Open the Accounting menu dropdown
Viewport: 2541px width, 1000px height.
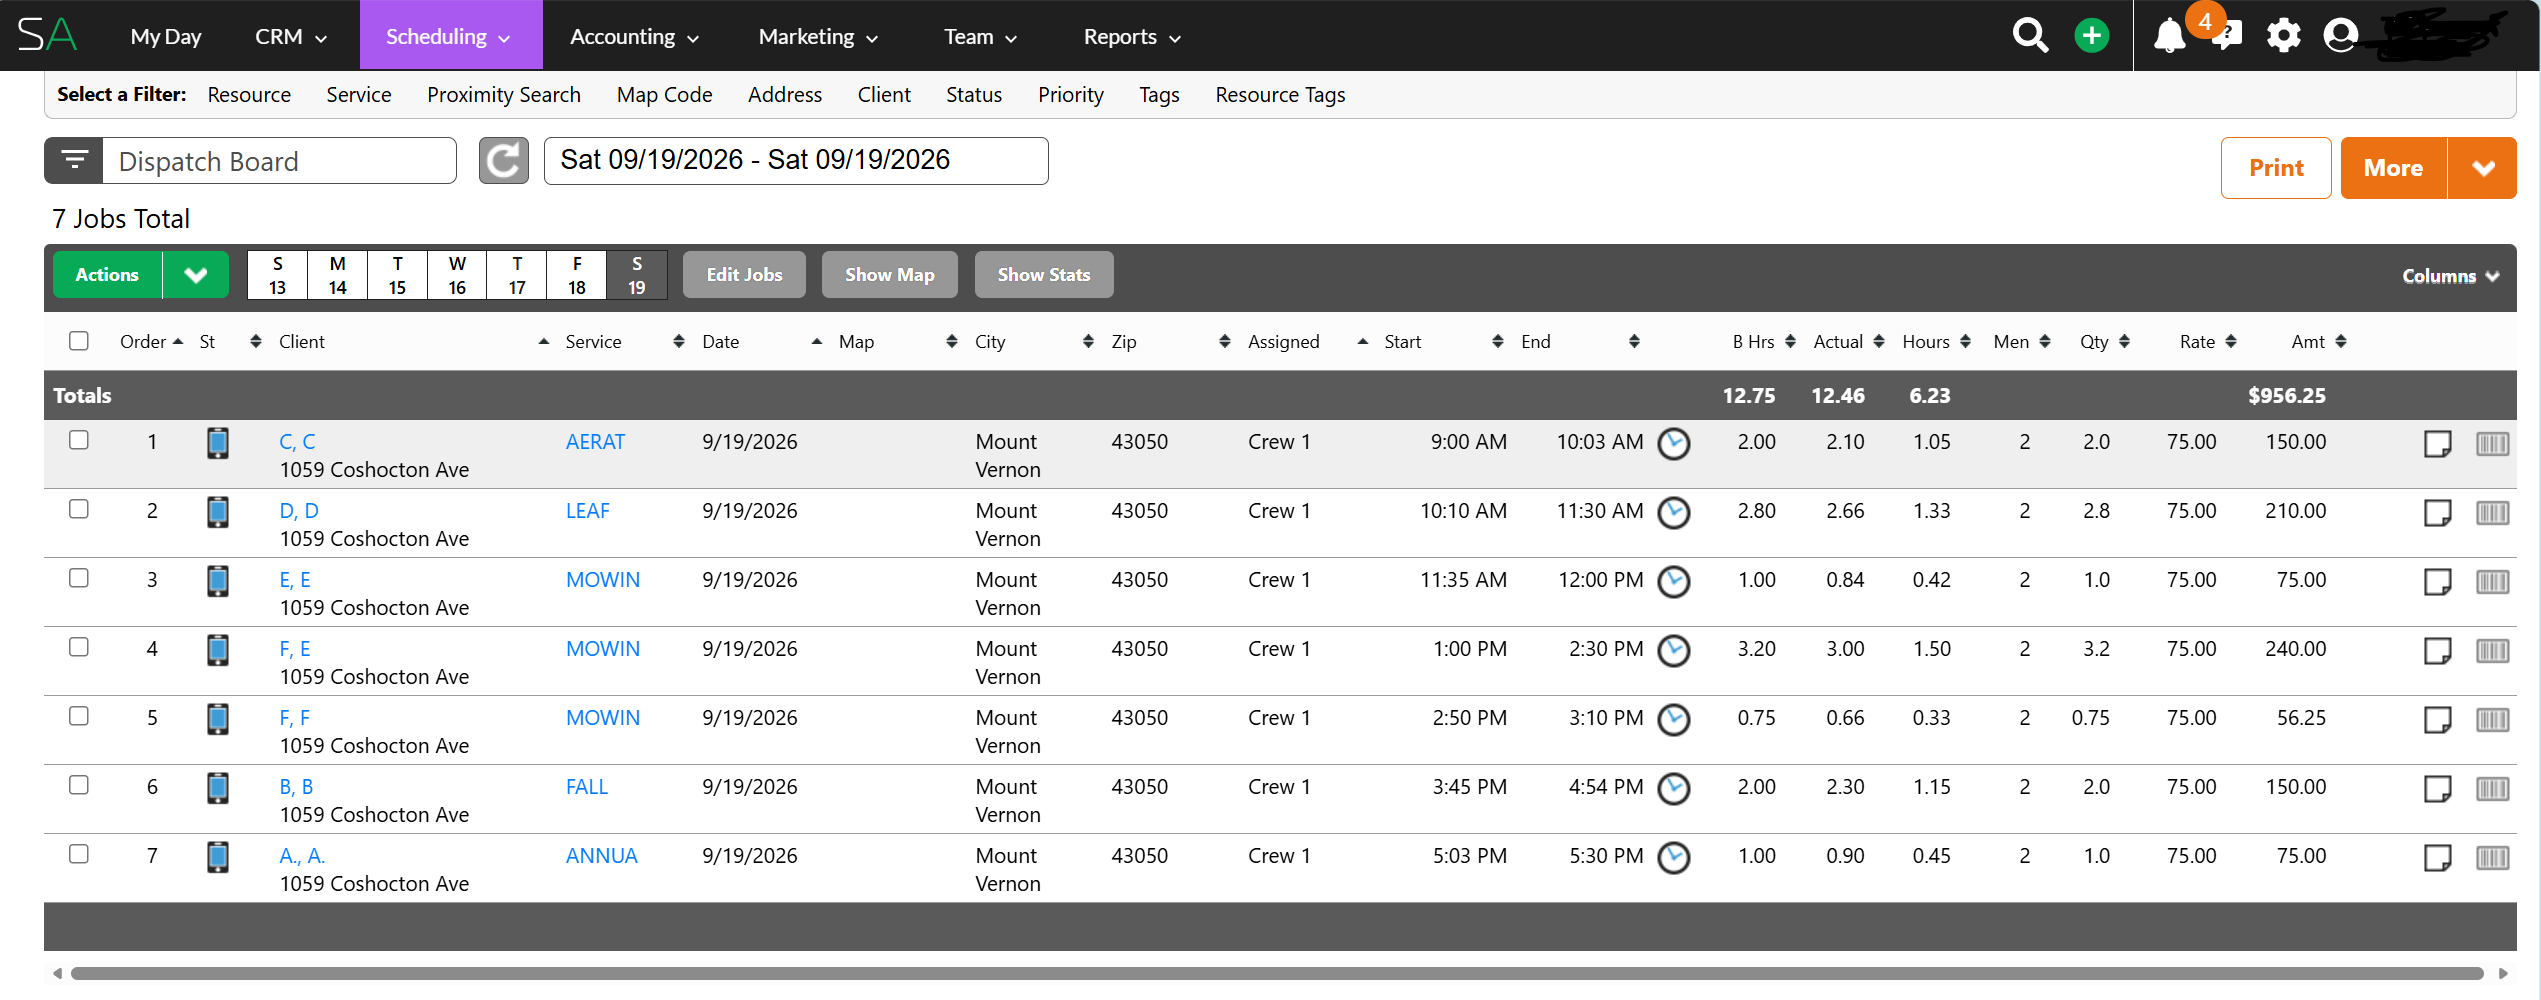point(634,37)
